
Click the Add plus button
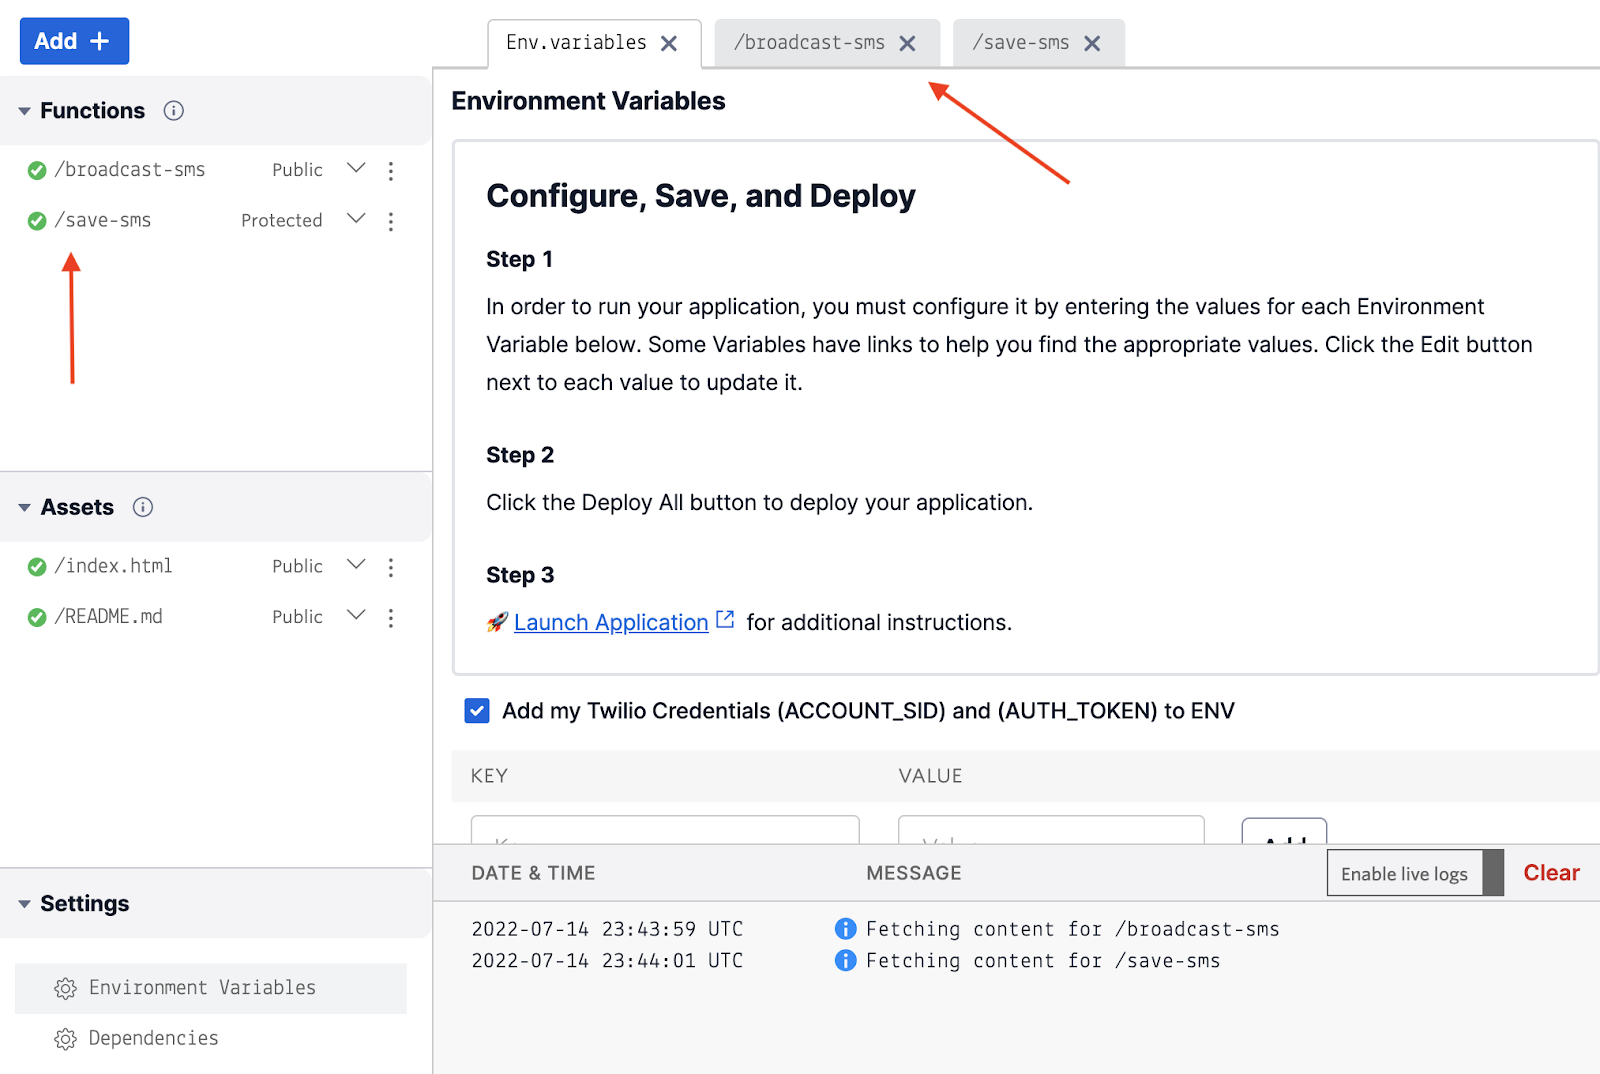tap(74, 41)
